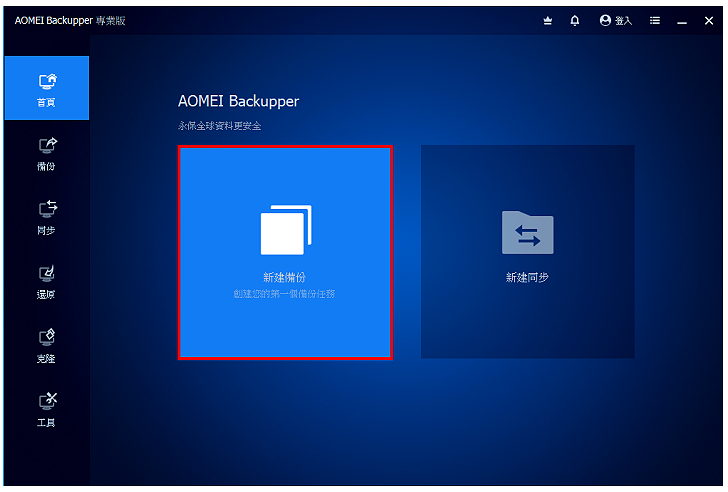
Task: Open the hamburger menu icon in title bar
Action: 655,21
